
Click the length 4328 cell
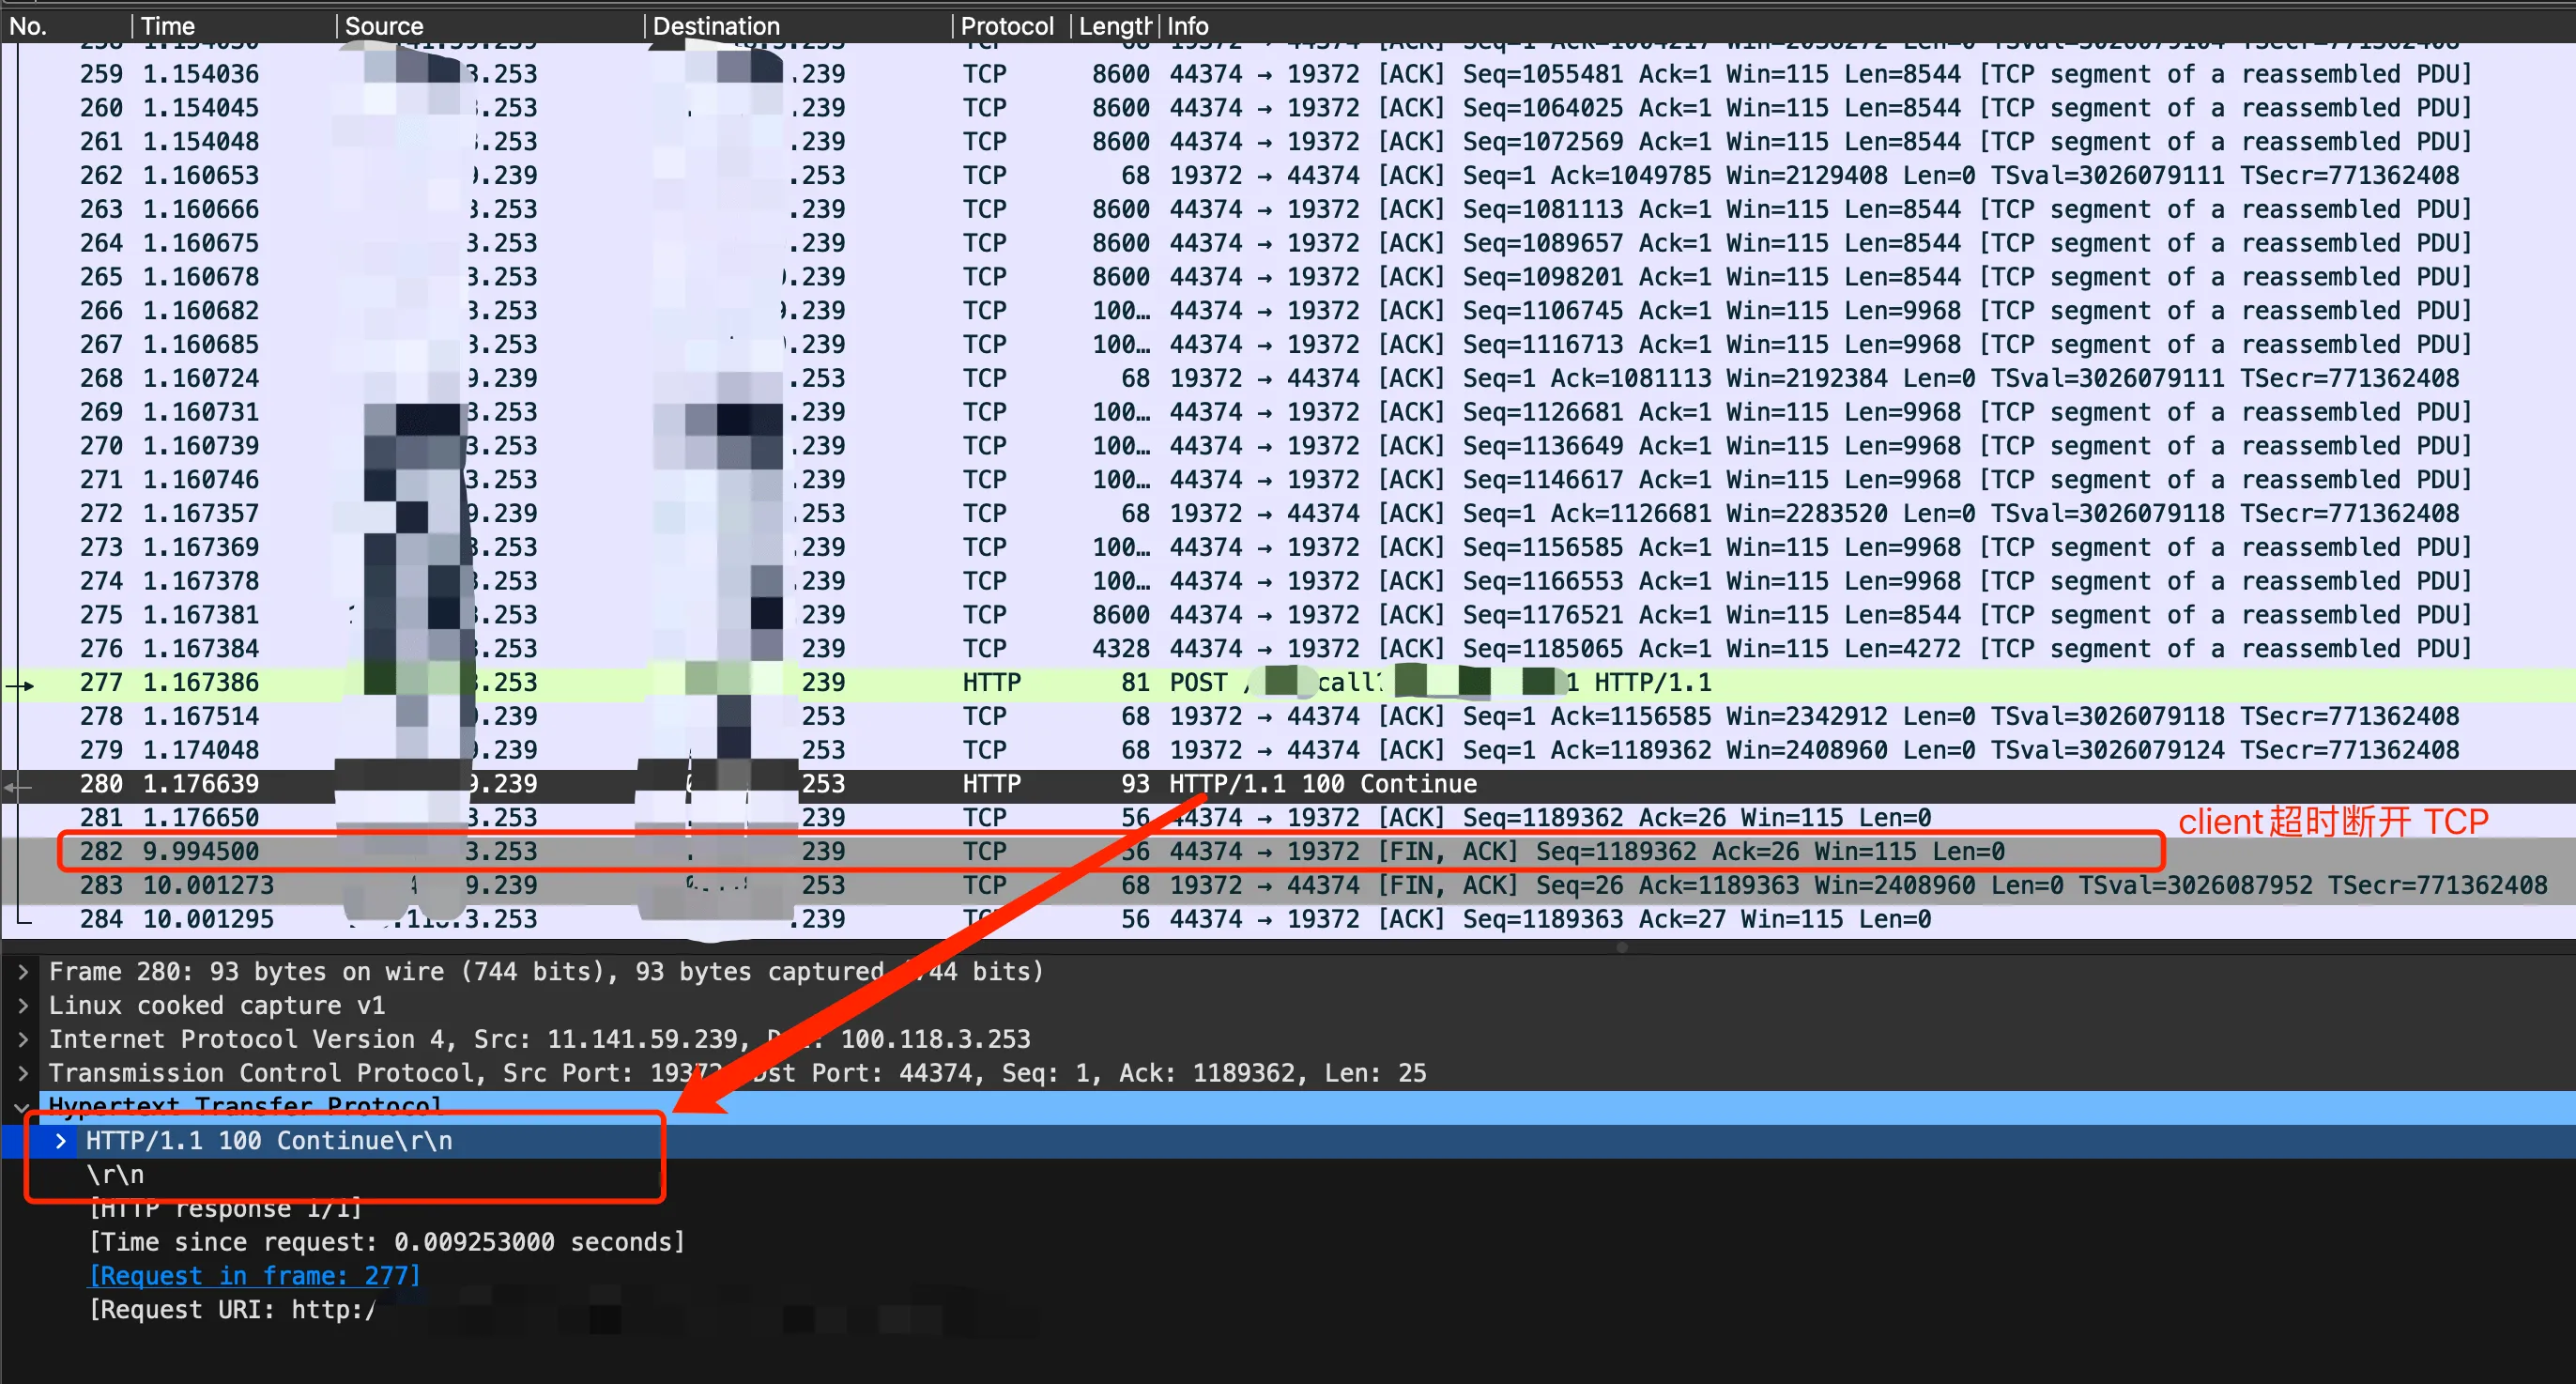point(1120,648)
